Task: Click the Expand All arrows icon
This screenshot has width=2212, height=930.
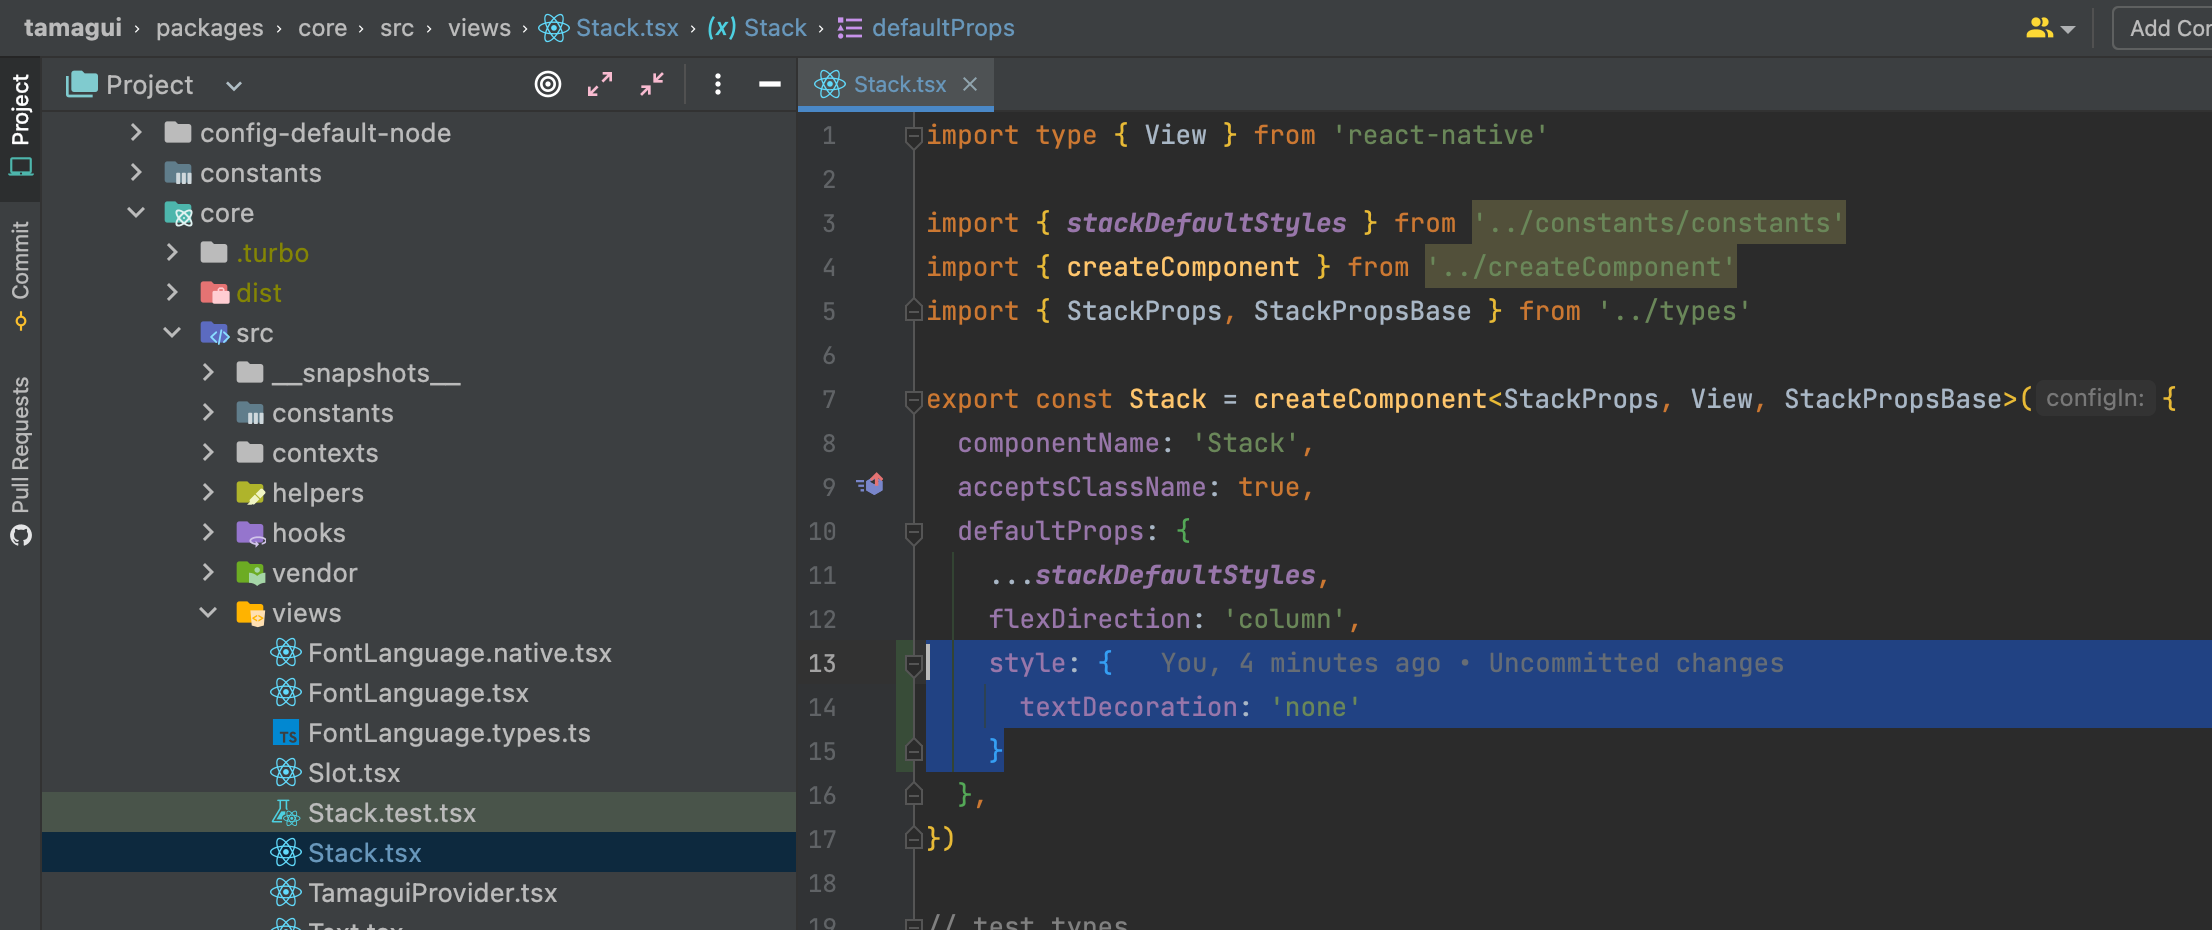Action: point(600,84)
